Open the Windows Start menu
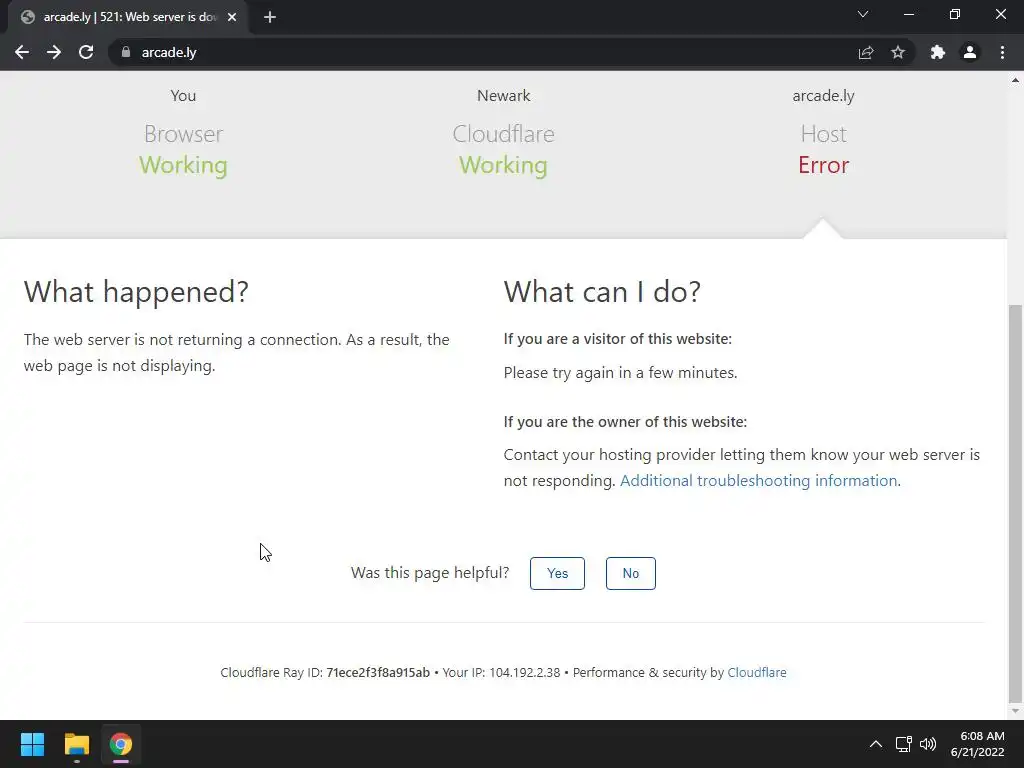1024x768 pixels. click(32, 744)
